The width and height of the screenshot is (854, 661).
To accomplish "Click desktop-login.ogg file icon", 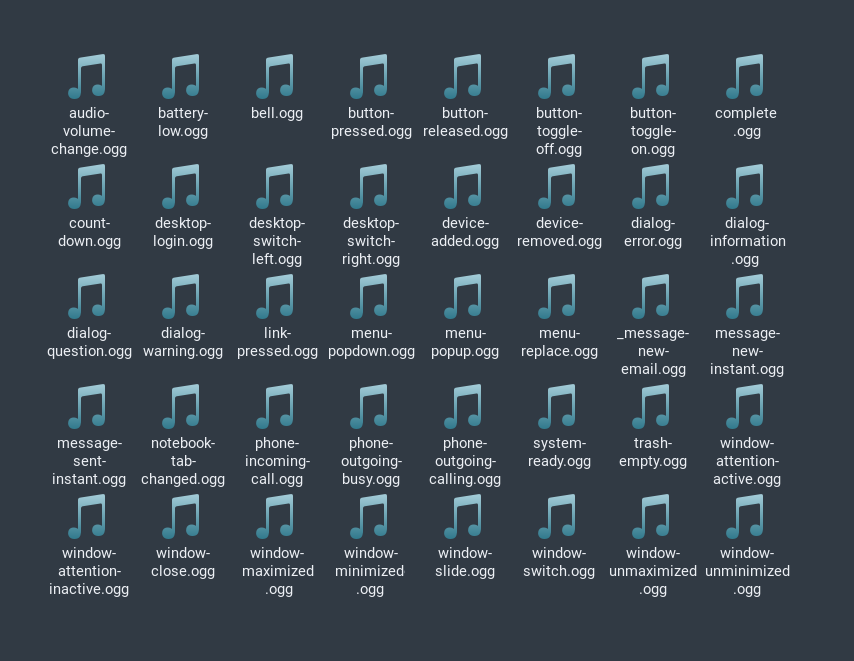I will pyautogui.click(x=181, y=186).
